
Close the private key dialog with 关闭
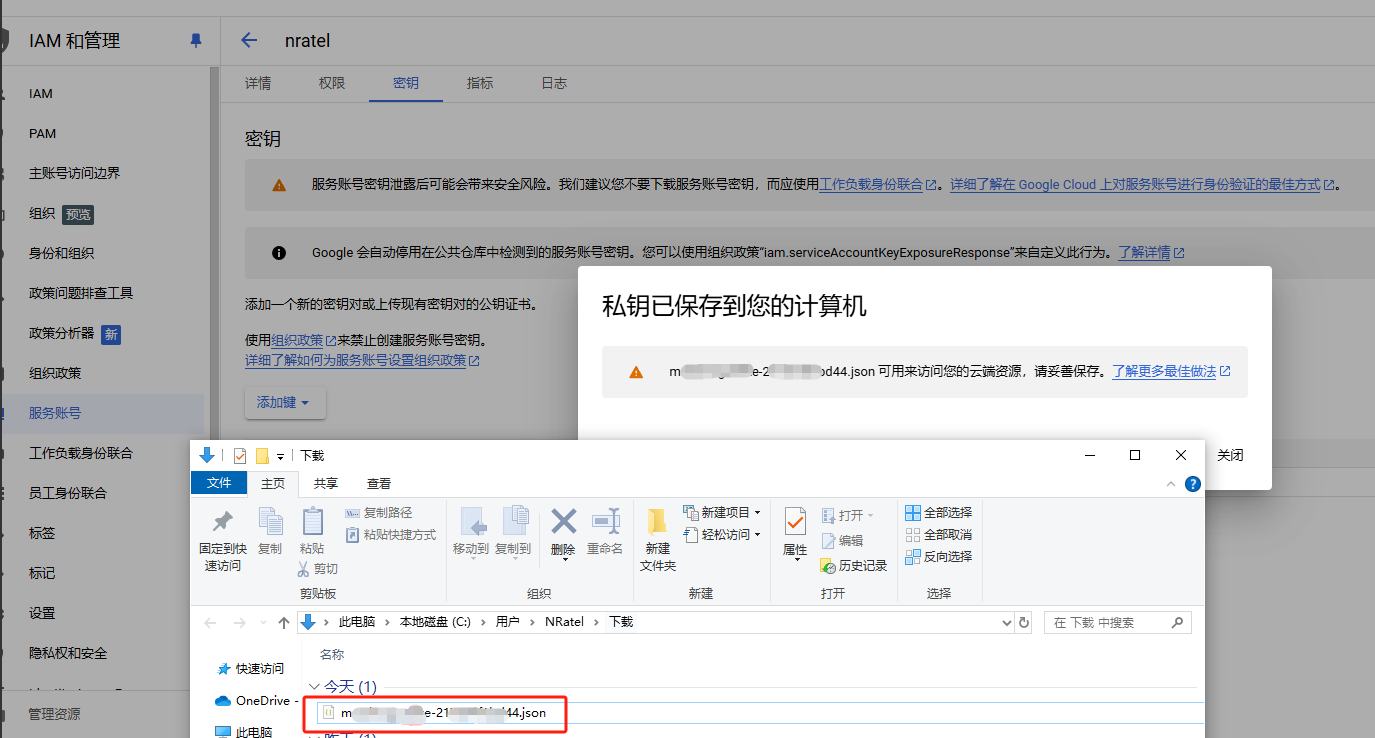pyautogui.click(x=1230, y=455)
